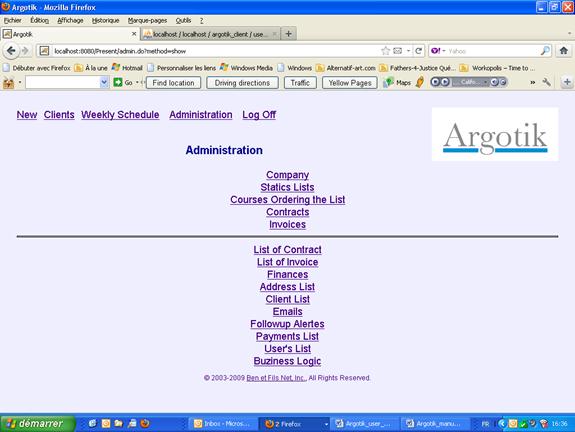Click the search magnifier icon

[545, 51]
